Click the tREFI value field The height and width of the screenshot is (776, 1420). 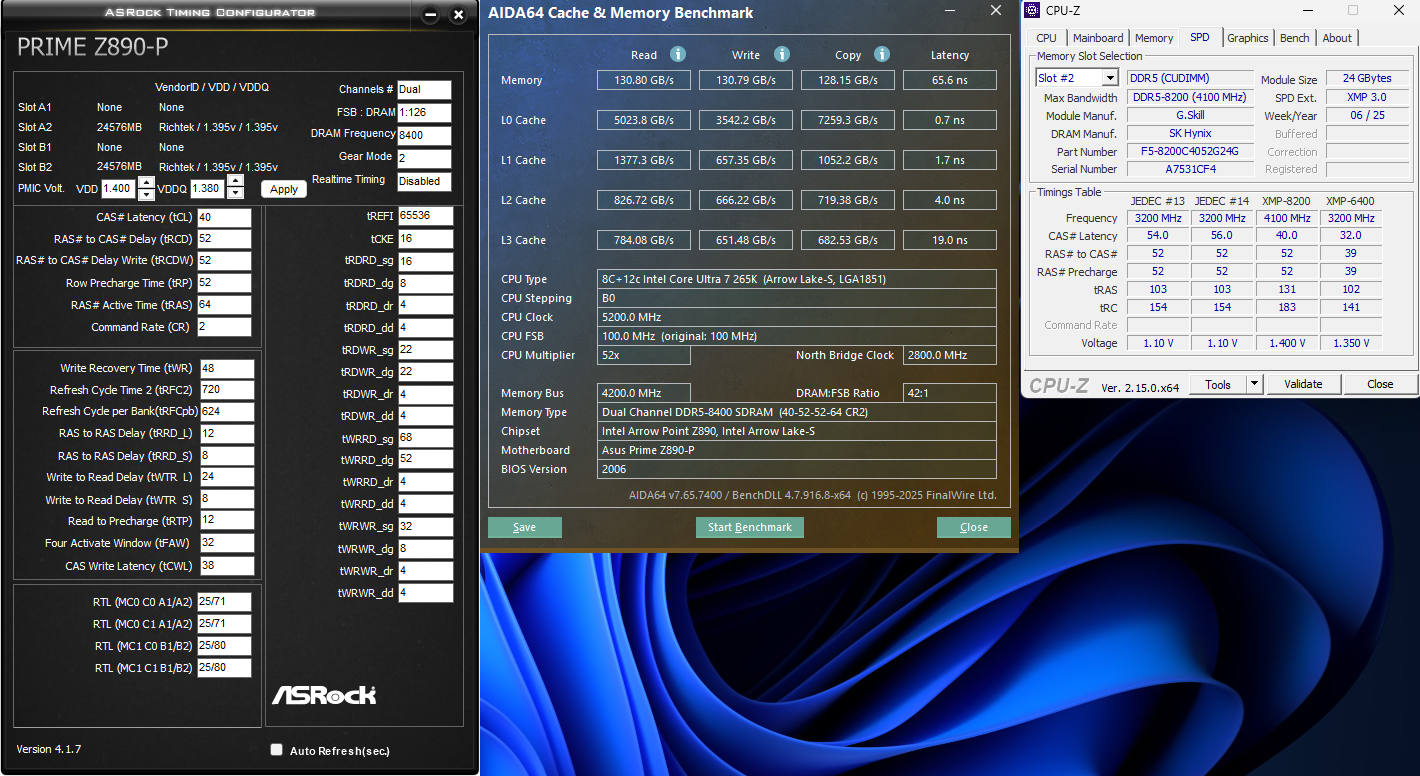(x=425, y=216)
